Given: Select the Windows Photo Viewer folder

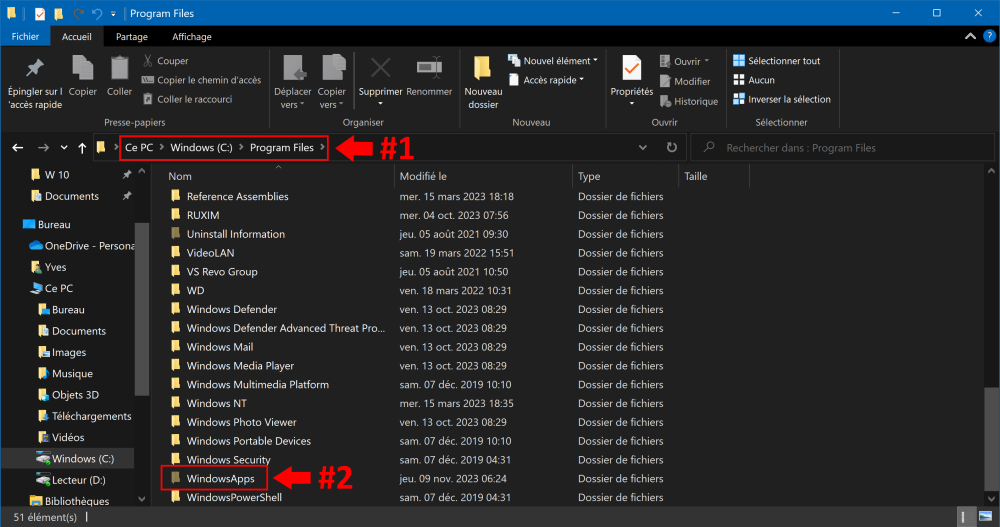Looking at the screenshot, I should (240, 422).
